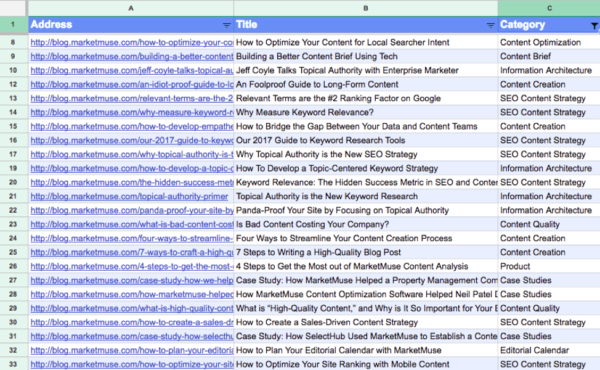Select row 19 header number

point(13,168)
